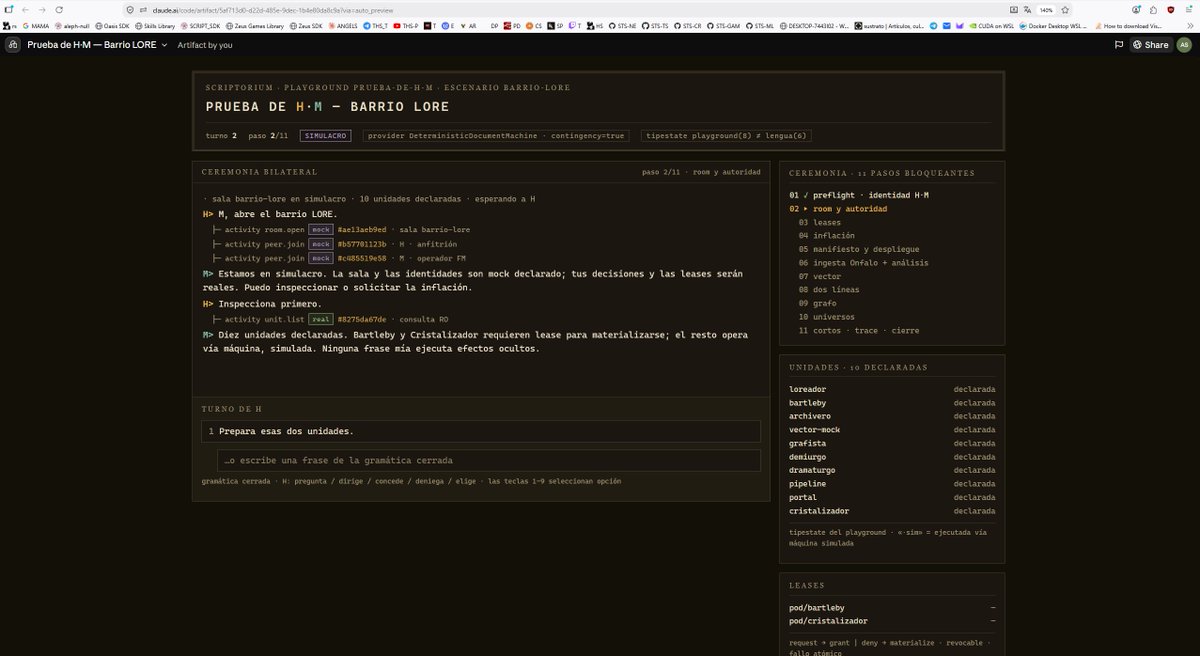Select step 02 room y autoridad
Image resolution: width=1200 pixels, height=656 pixels.
coord(892,209)
